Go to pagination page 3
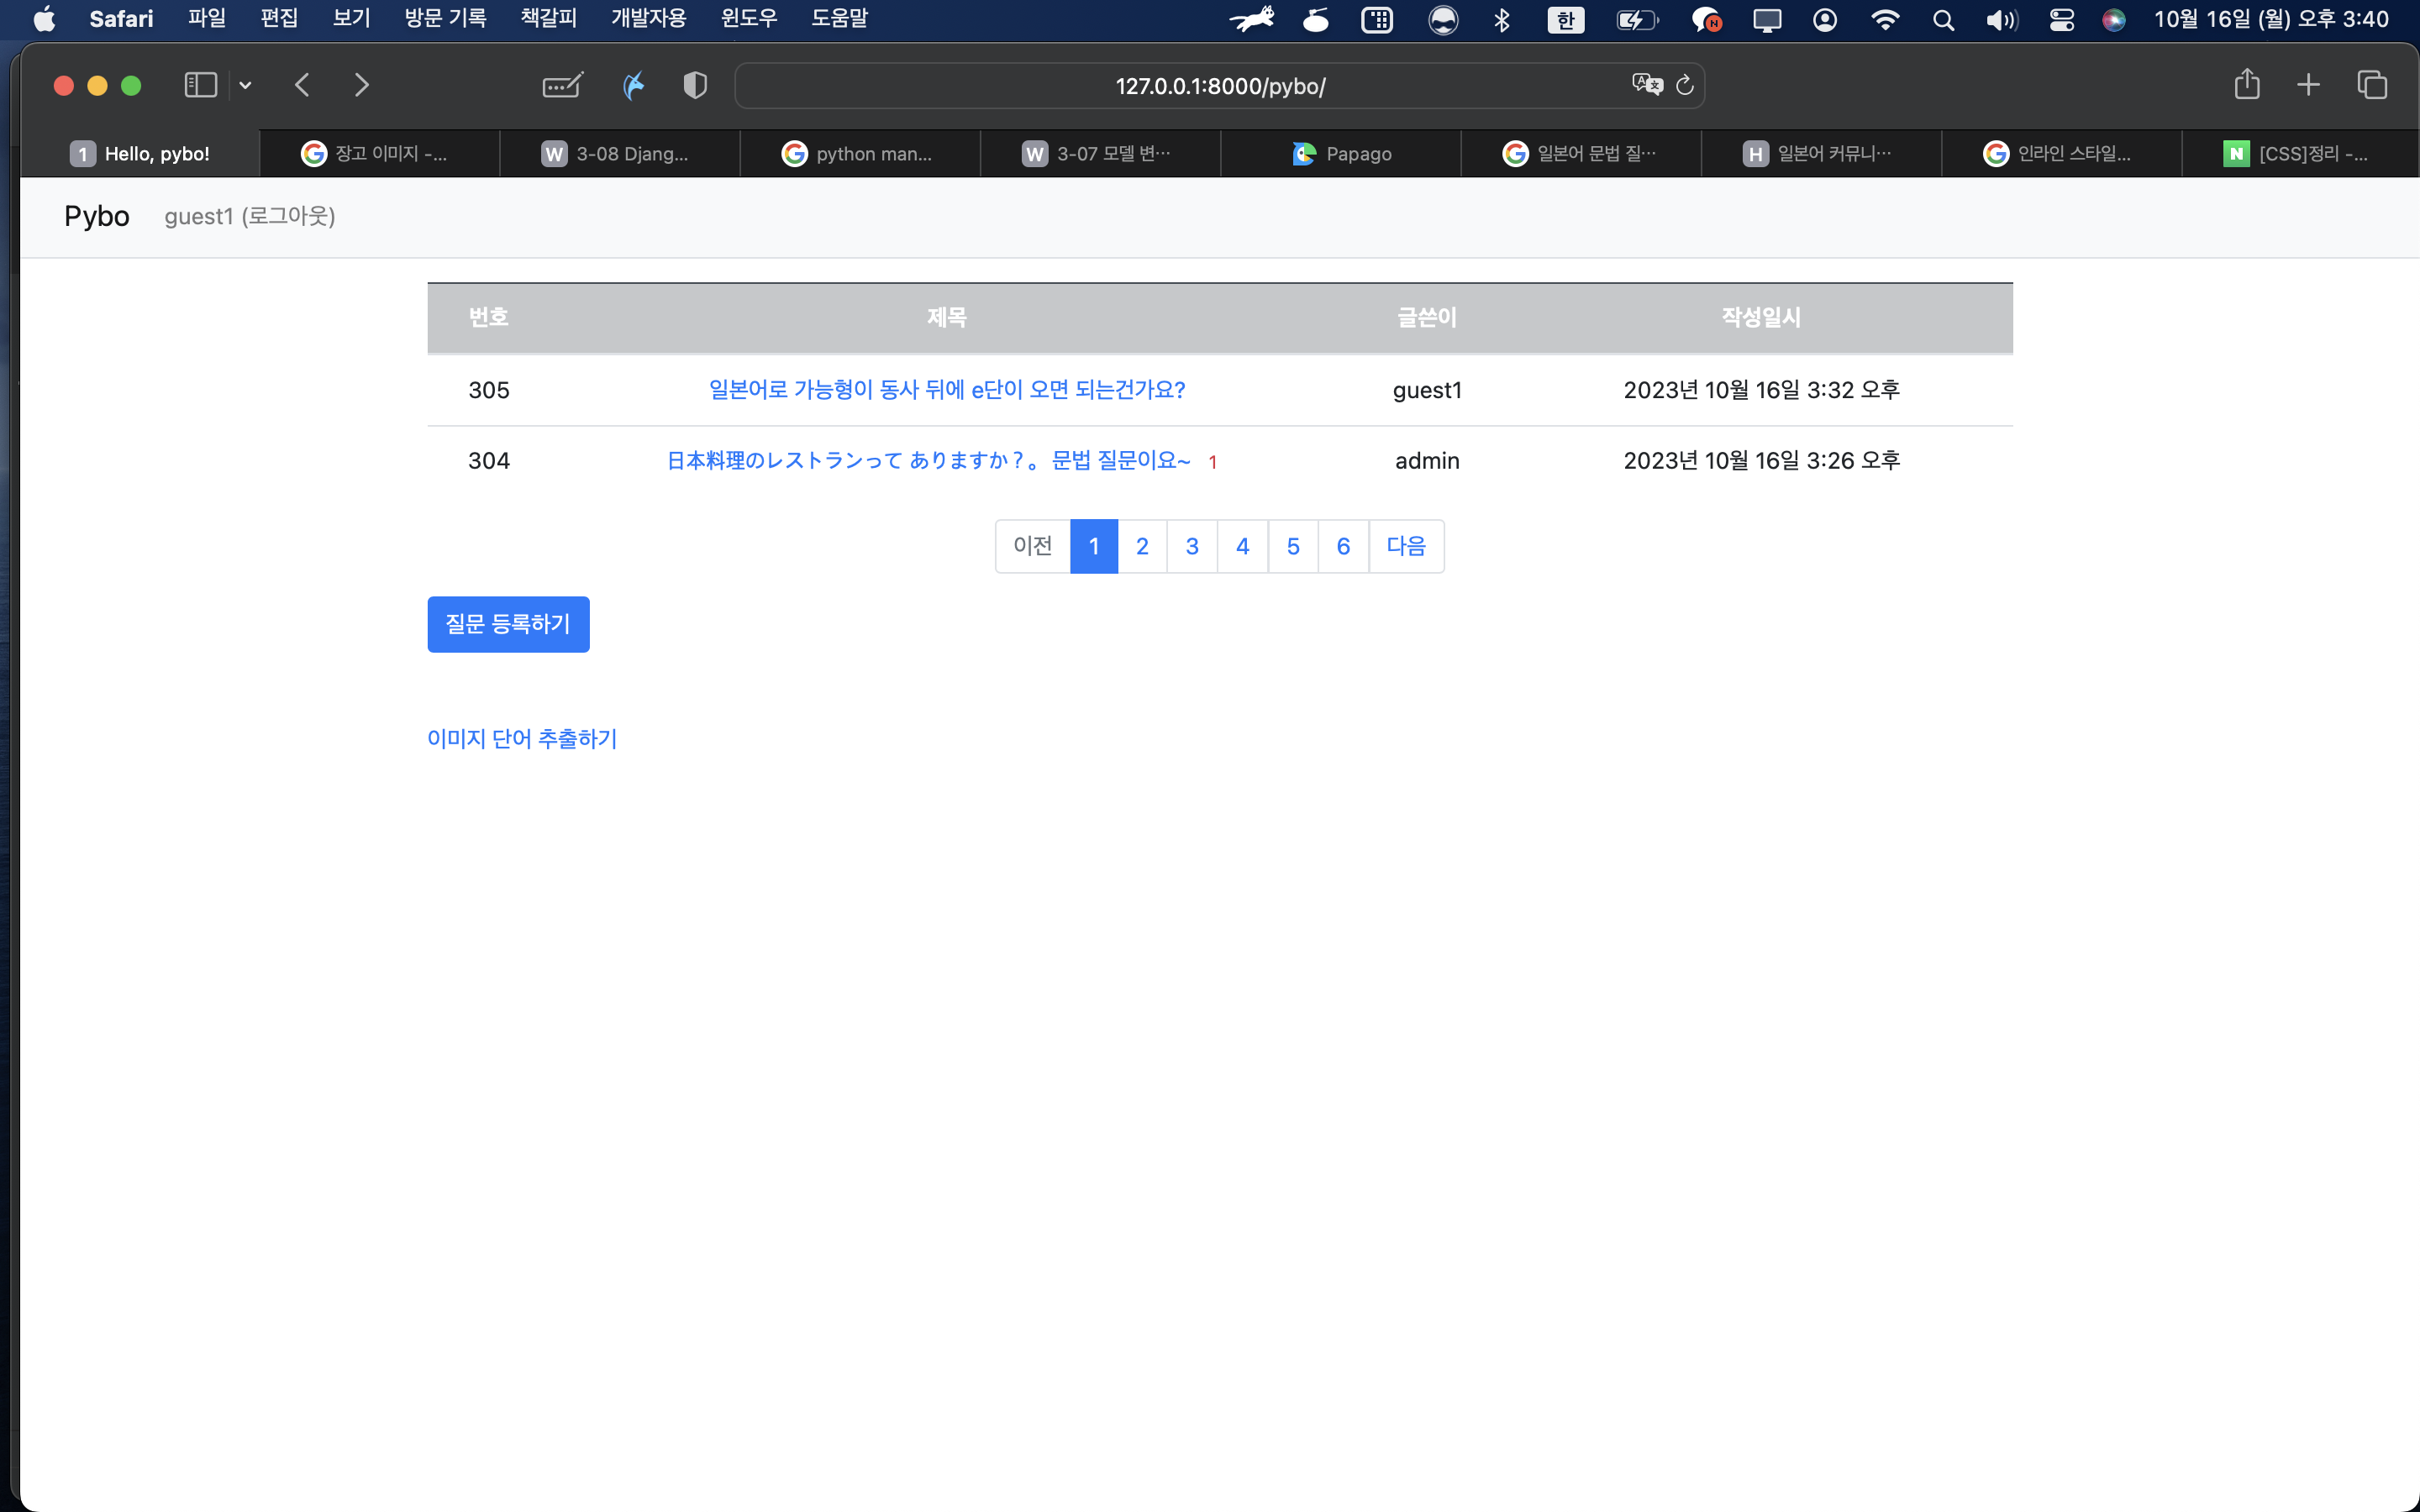The image size is (2420, 1512). 1192,546
